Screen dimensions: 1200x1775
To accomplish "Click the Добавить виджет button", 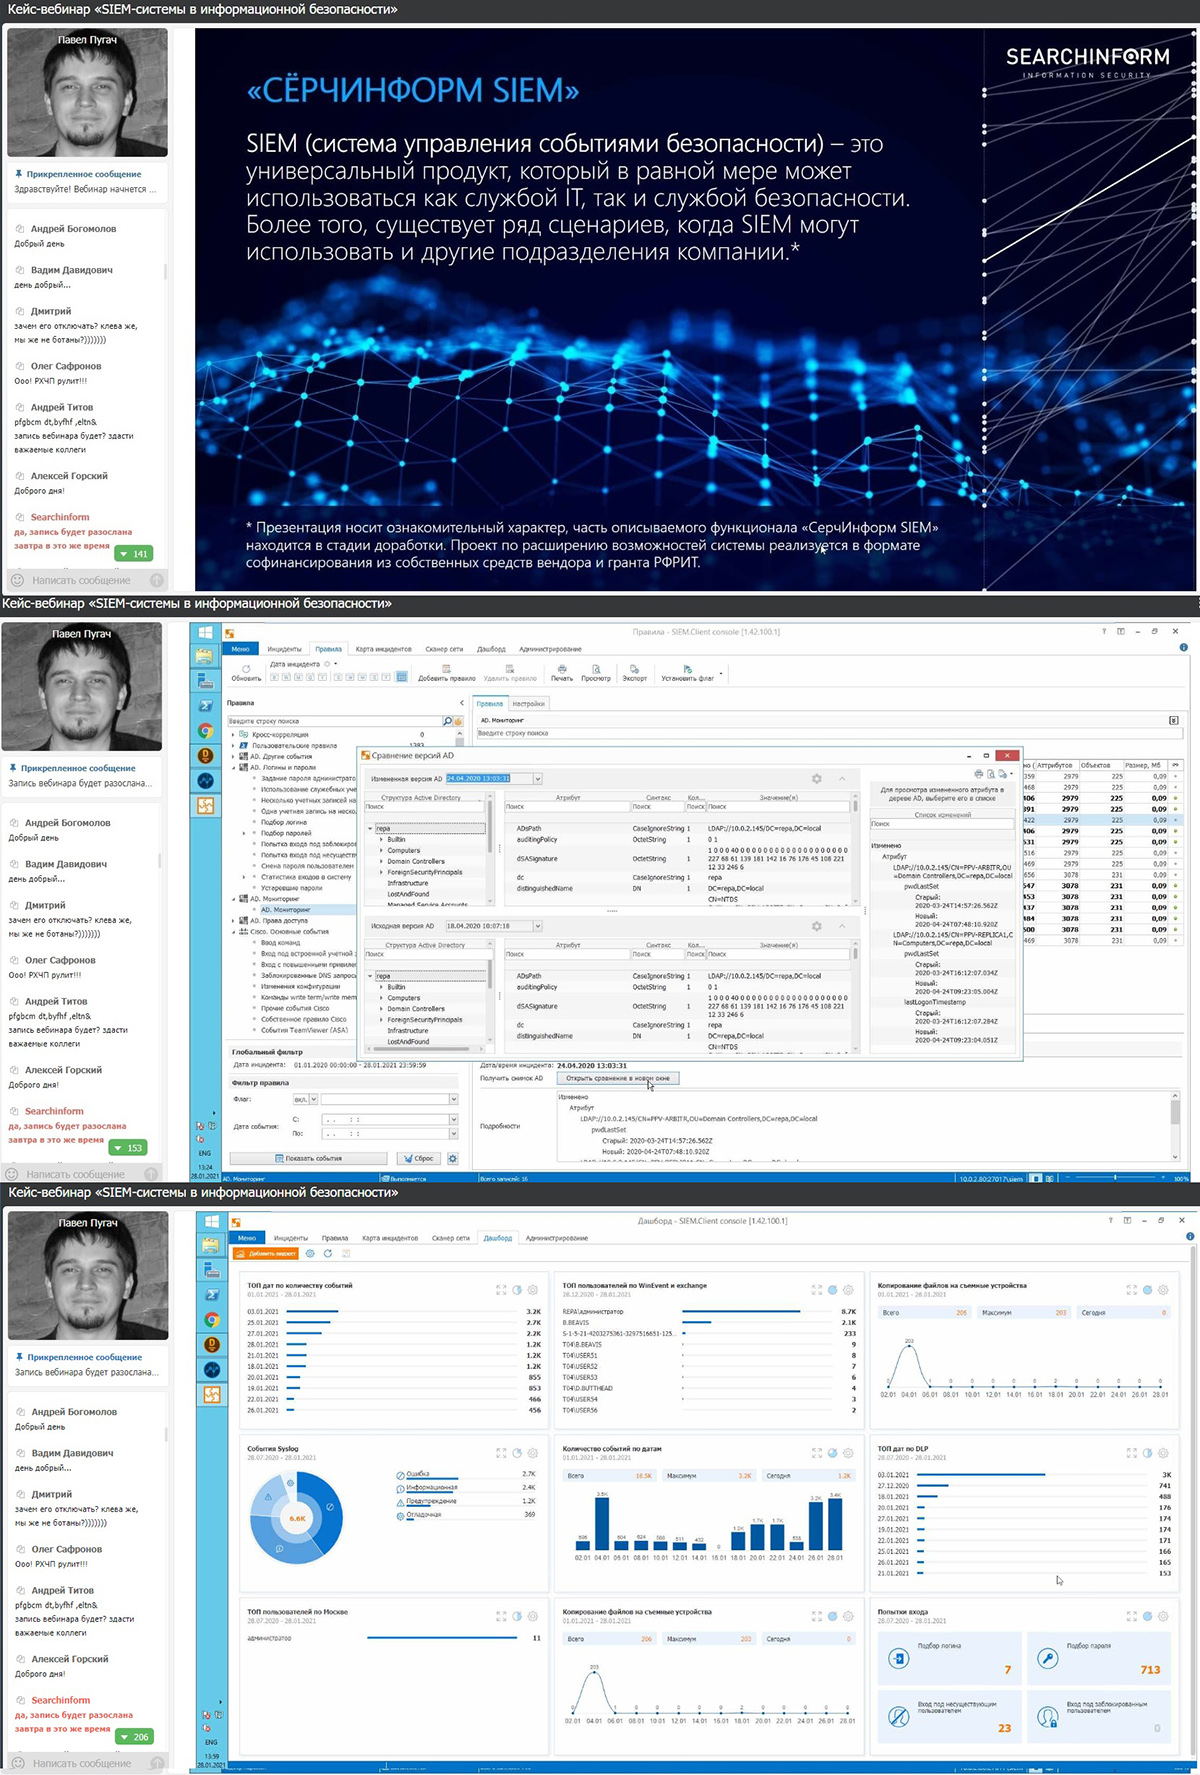I will tap(265, 1253).
